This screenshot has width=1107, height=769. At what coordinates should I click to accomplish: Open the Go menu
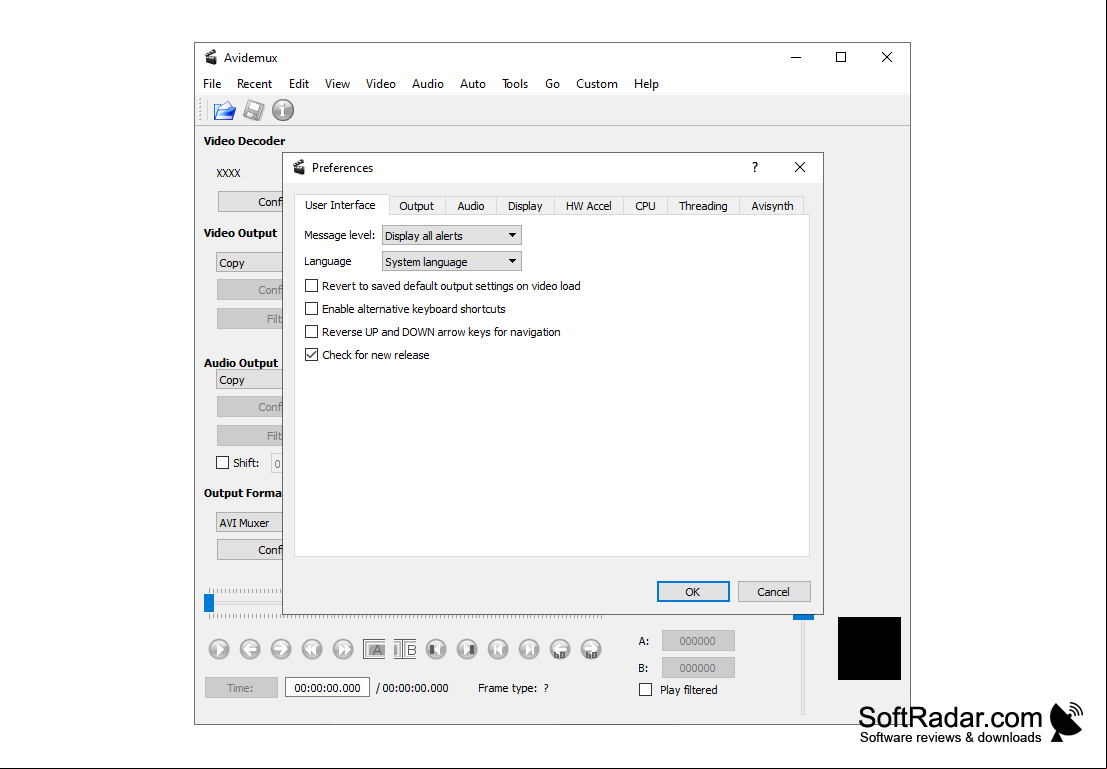pyautogui.click(x=552, y=83)
